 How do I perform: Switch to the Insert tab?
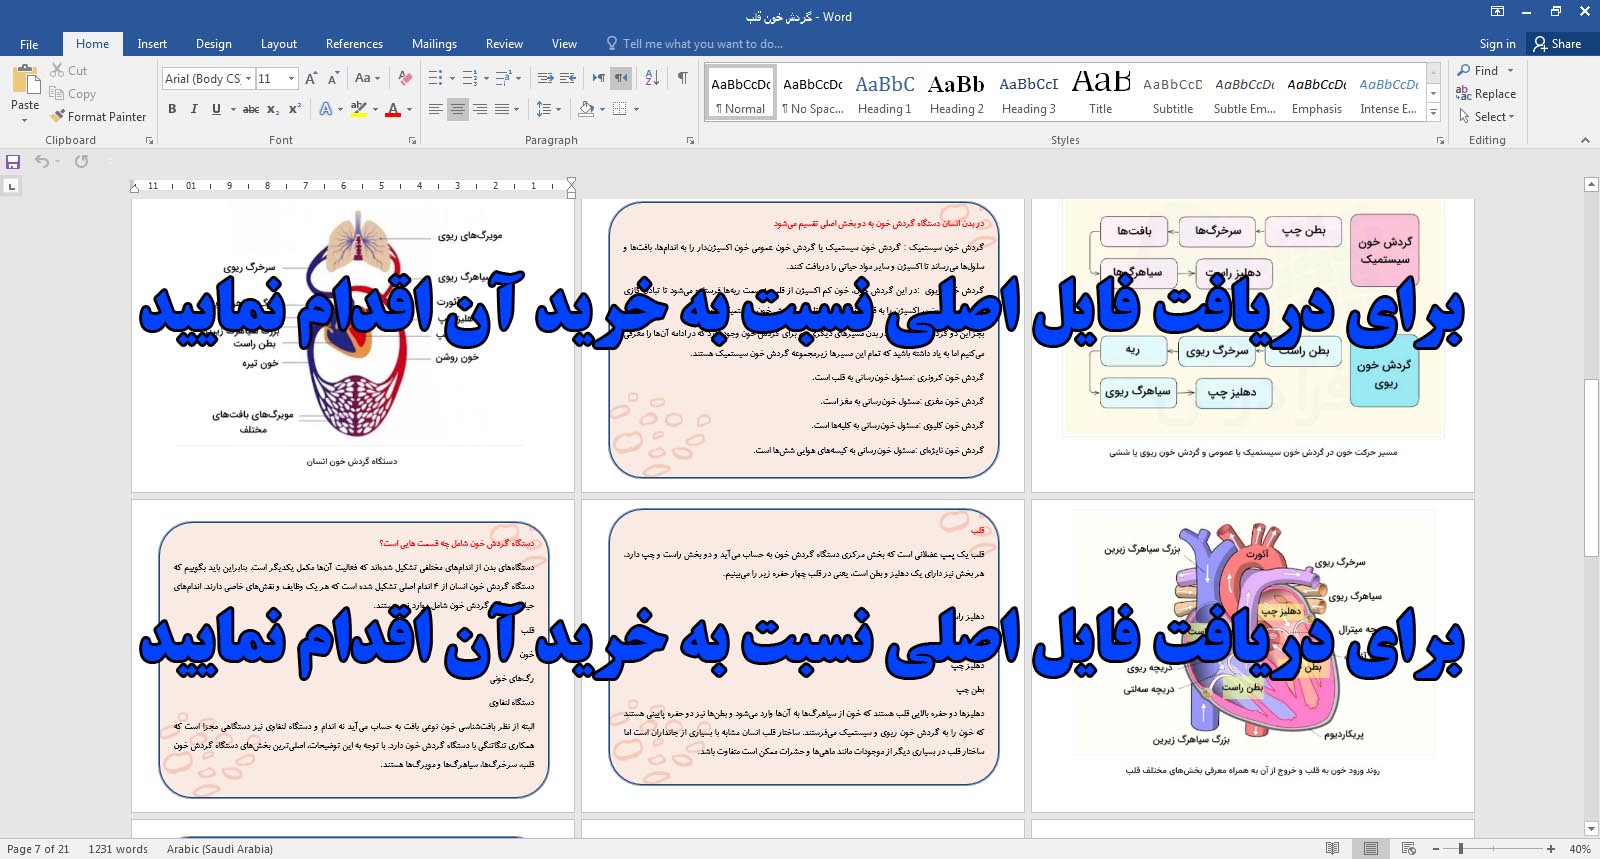pos(152,44)
